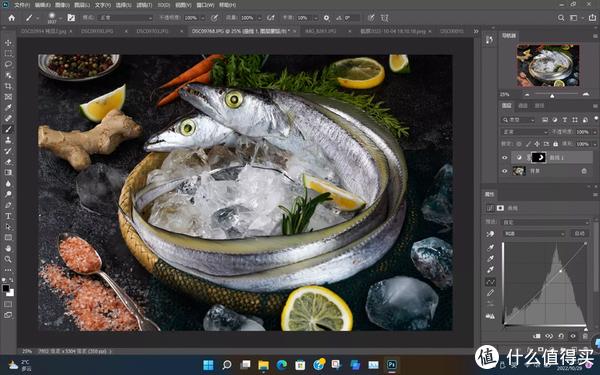Click the Navigator zoom slider handle
Viewport: 600px width, 375px height.
552,95
